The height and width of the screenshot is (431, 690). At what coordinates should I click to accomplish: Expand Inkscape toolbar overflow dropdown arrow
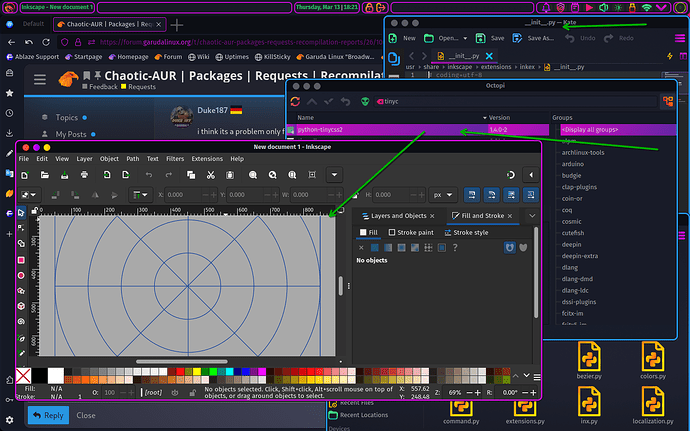[334, 175]
